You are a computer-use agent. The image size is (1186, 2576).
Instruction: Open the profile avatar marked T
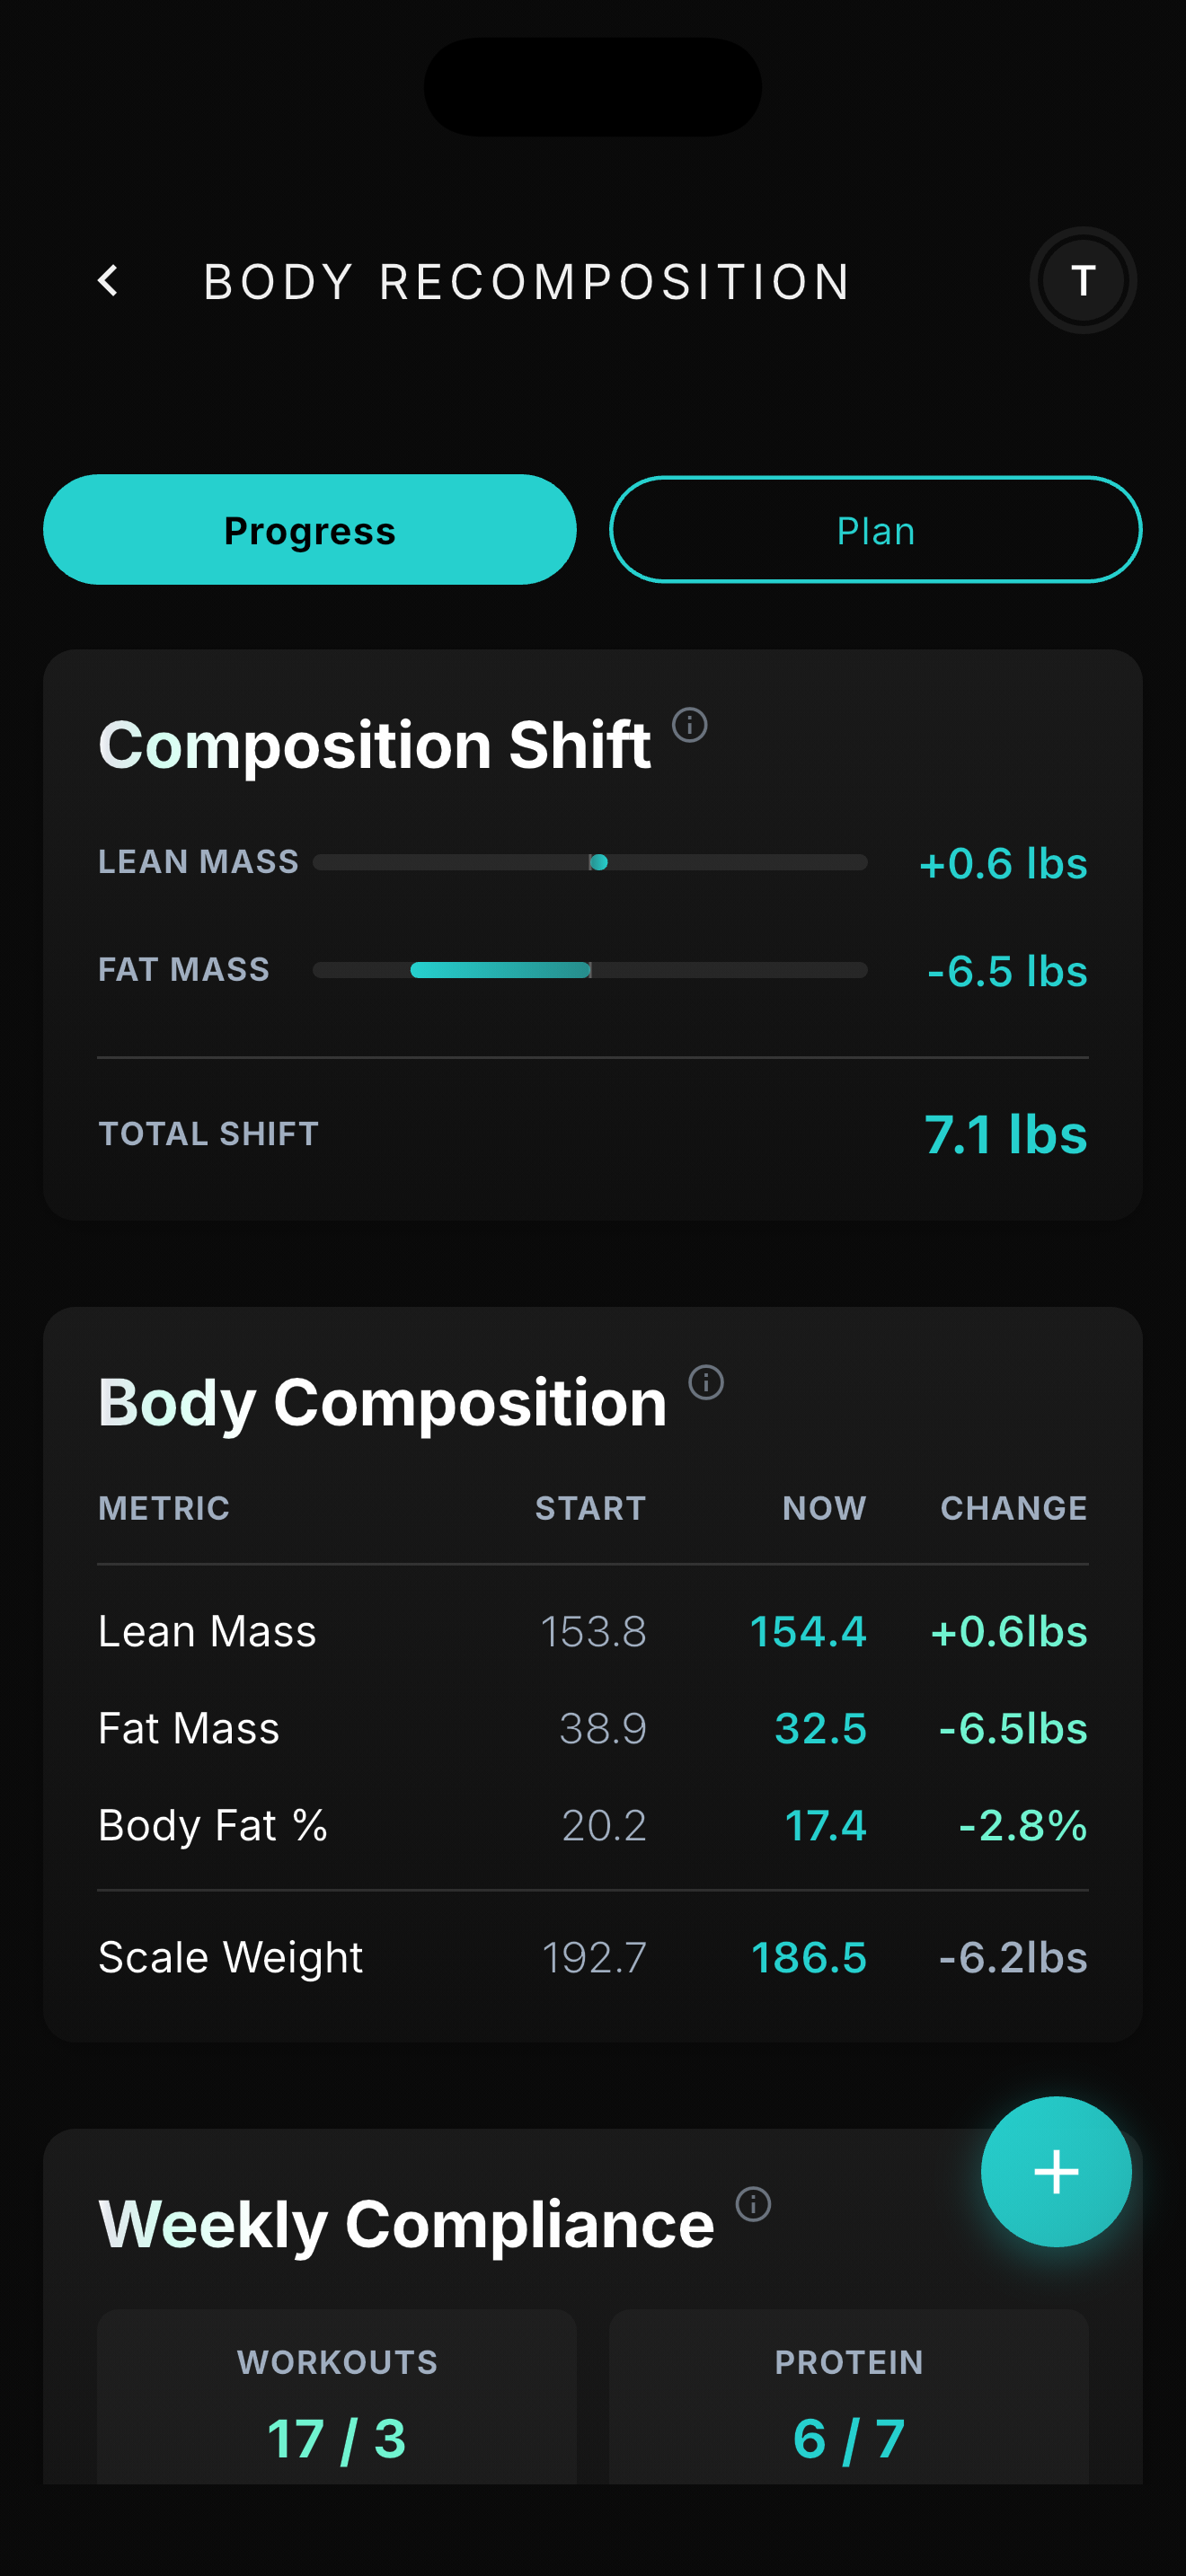[1082, 280]
